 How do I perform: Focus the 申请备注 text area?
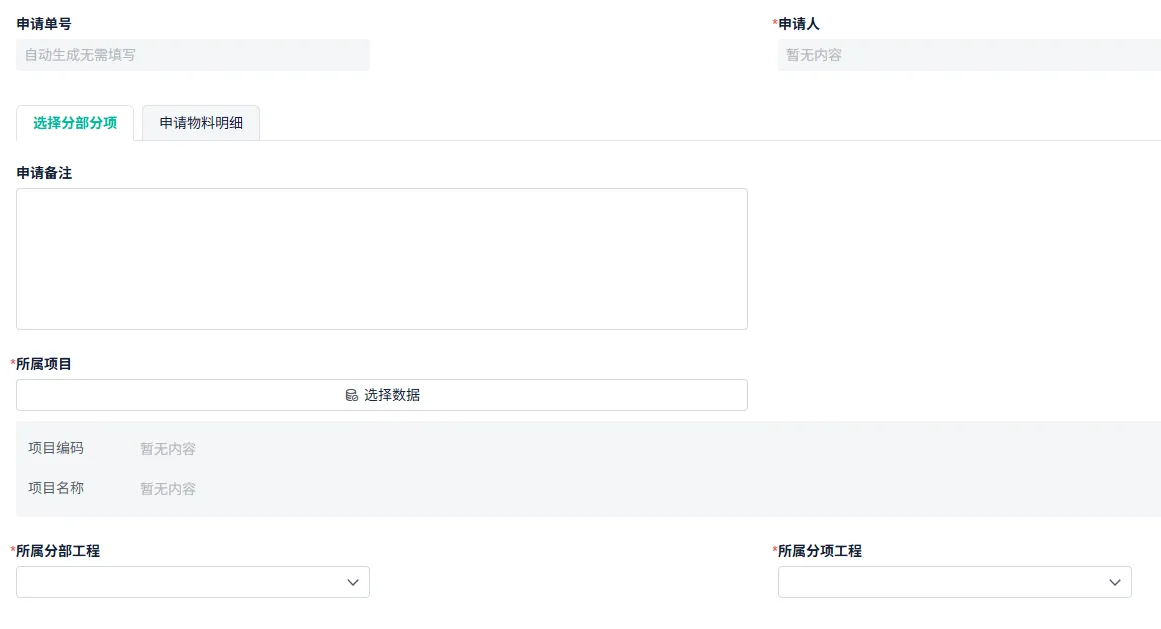tap(381, 259)
